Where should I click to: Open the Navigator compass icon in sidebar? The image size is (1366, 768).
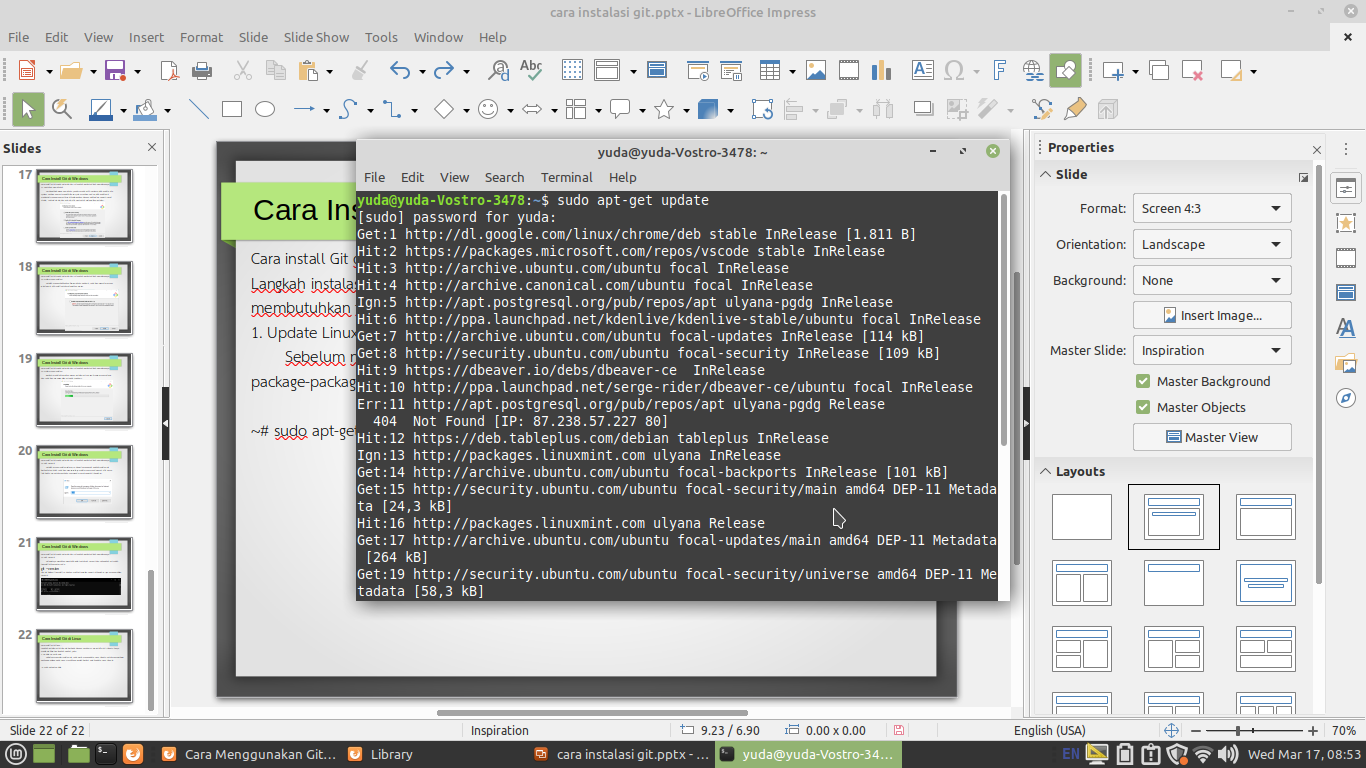[x=1346, y=398]
